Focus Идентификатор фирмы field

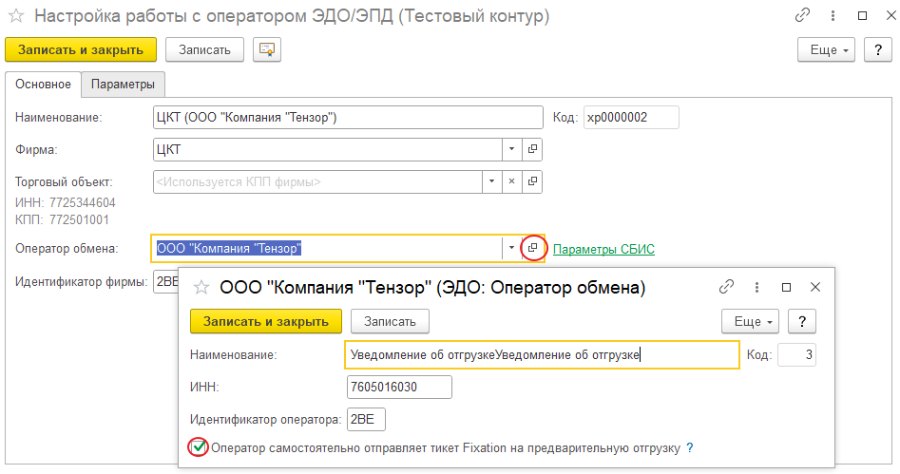coord(166,281)
